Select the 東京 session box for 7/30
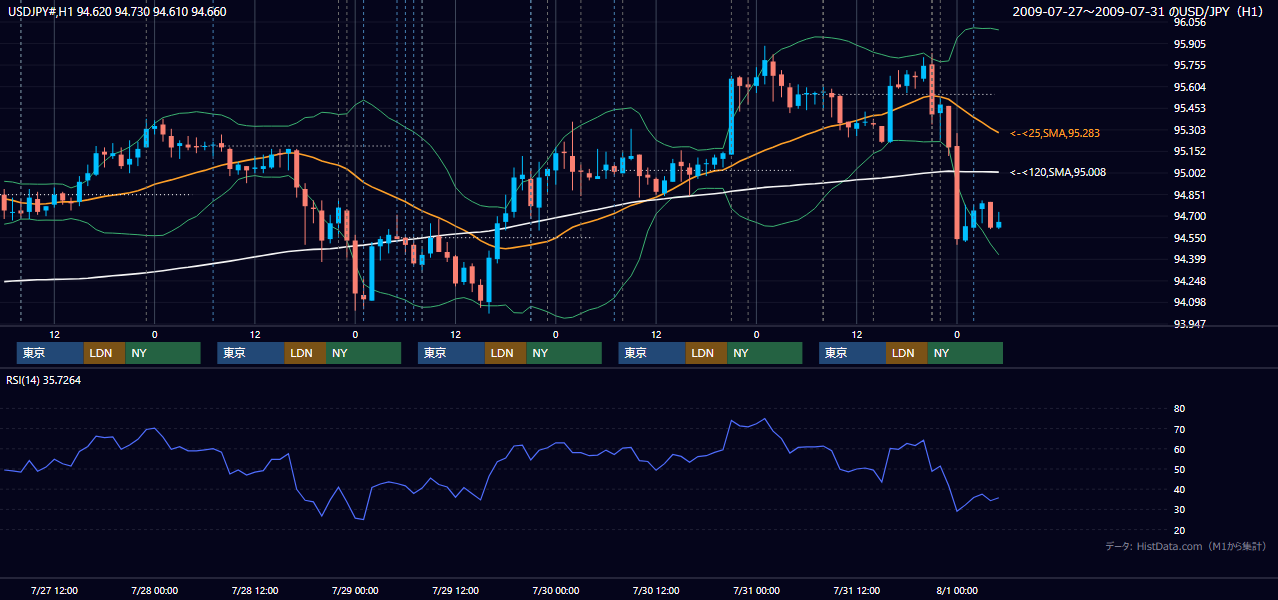1278x600 pixels. pyautogui.click(x=652, y=353)
